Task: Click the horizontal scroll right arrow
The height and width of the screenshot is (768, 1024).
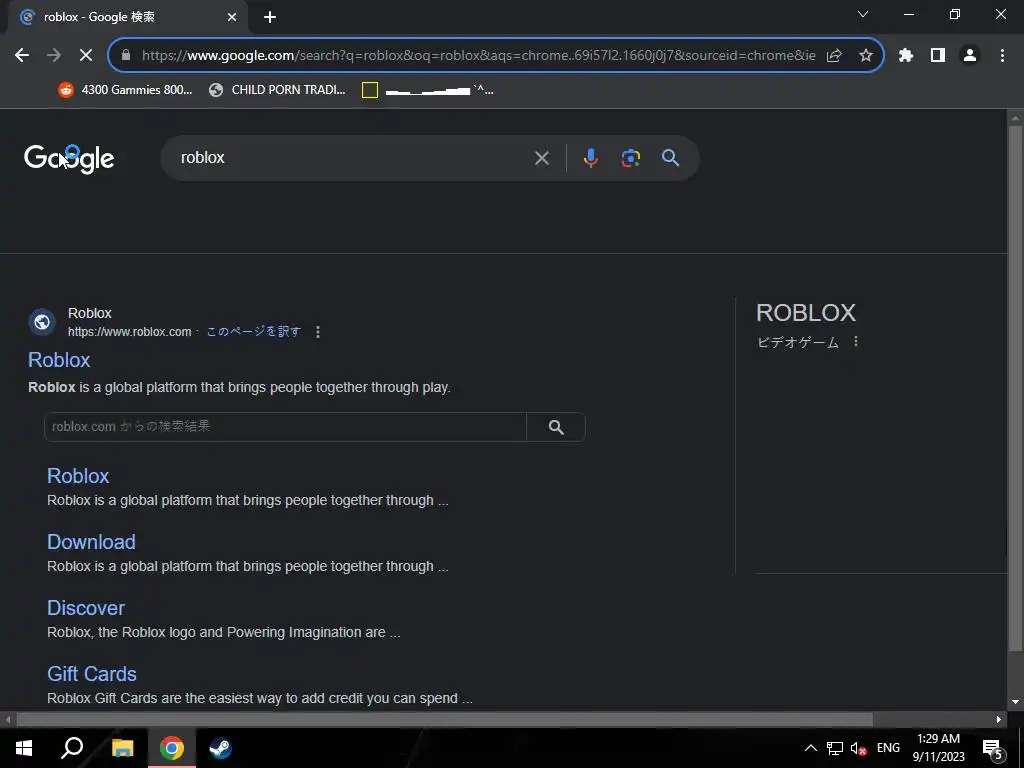Action: 999,720
